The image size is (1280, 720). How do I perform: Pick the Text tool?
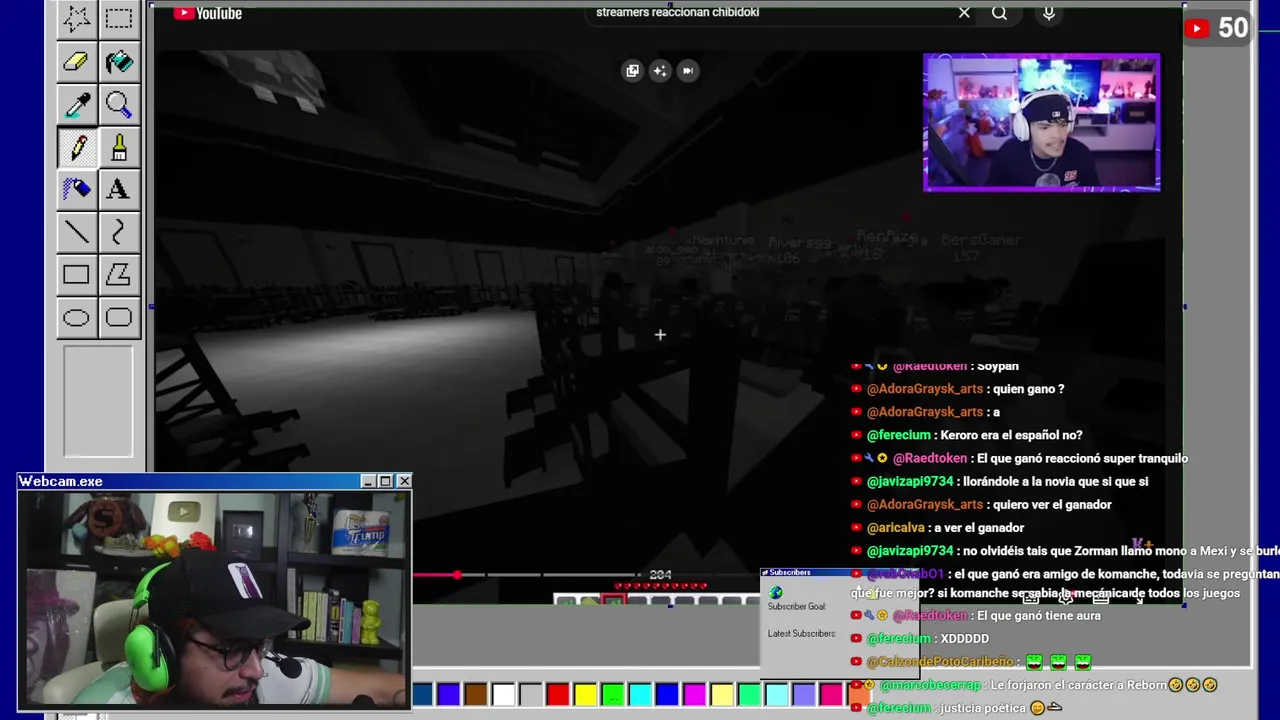pyautogui.click(x=119, y=189)
